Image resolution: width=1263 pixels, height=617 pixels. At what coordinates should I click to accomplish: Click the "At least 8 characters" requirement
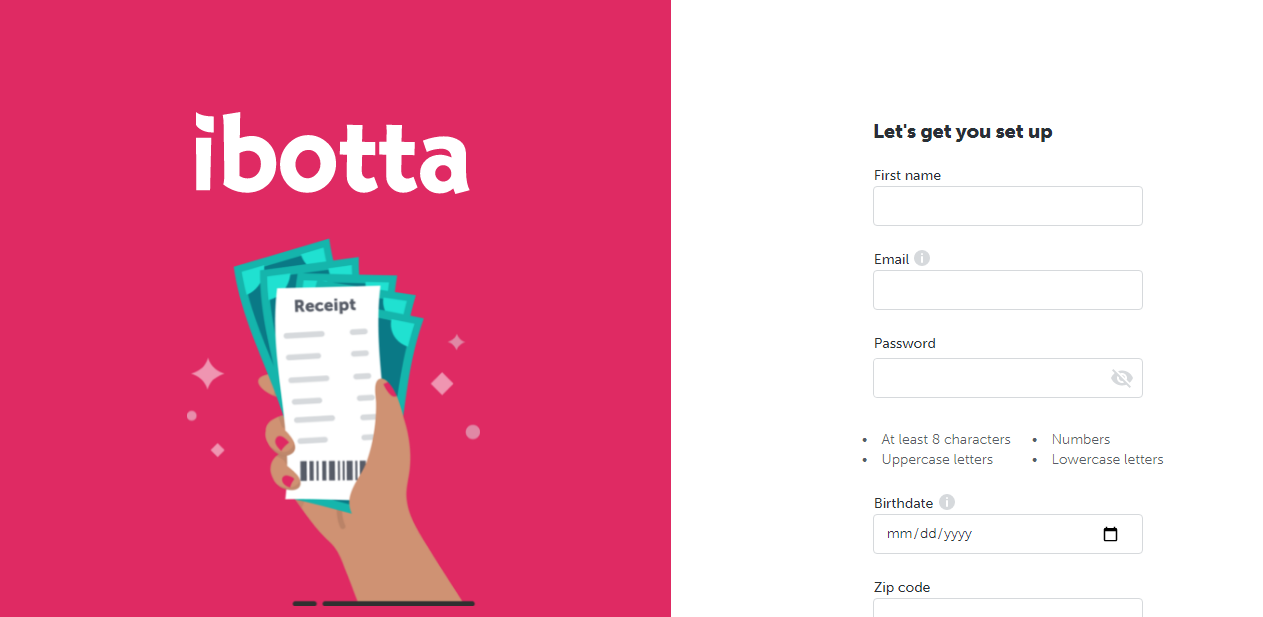point(946,439)
